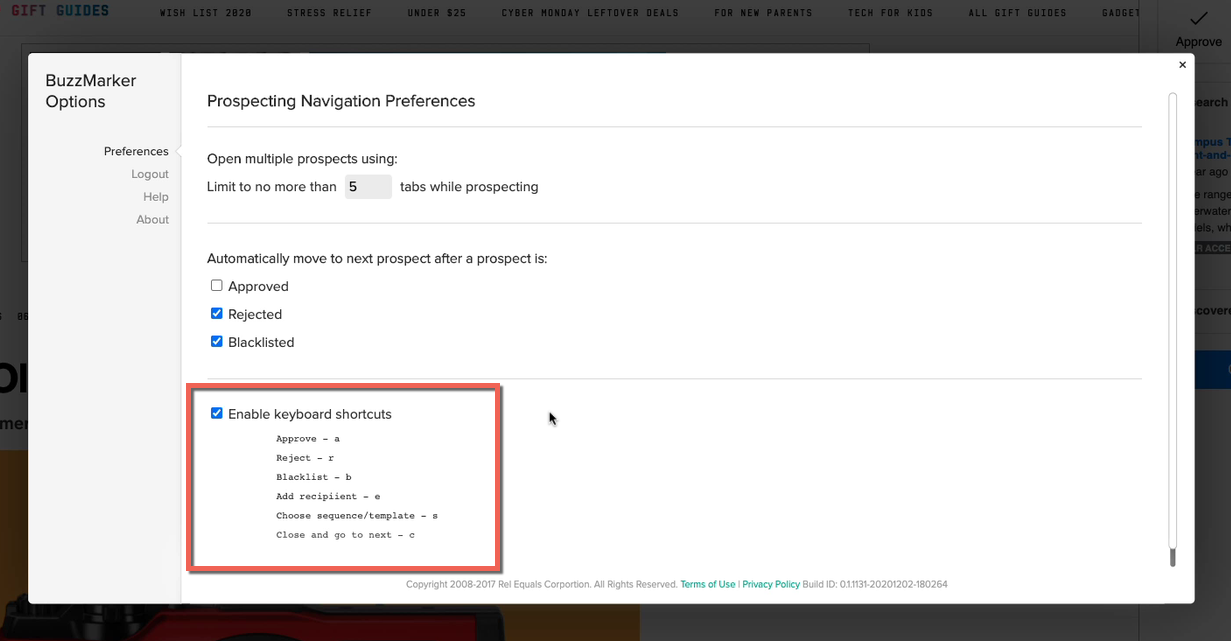The width and height of the screenshot is (1231, 641).
Task: Open About in the options sidebar
Action: pos(153,220)
